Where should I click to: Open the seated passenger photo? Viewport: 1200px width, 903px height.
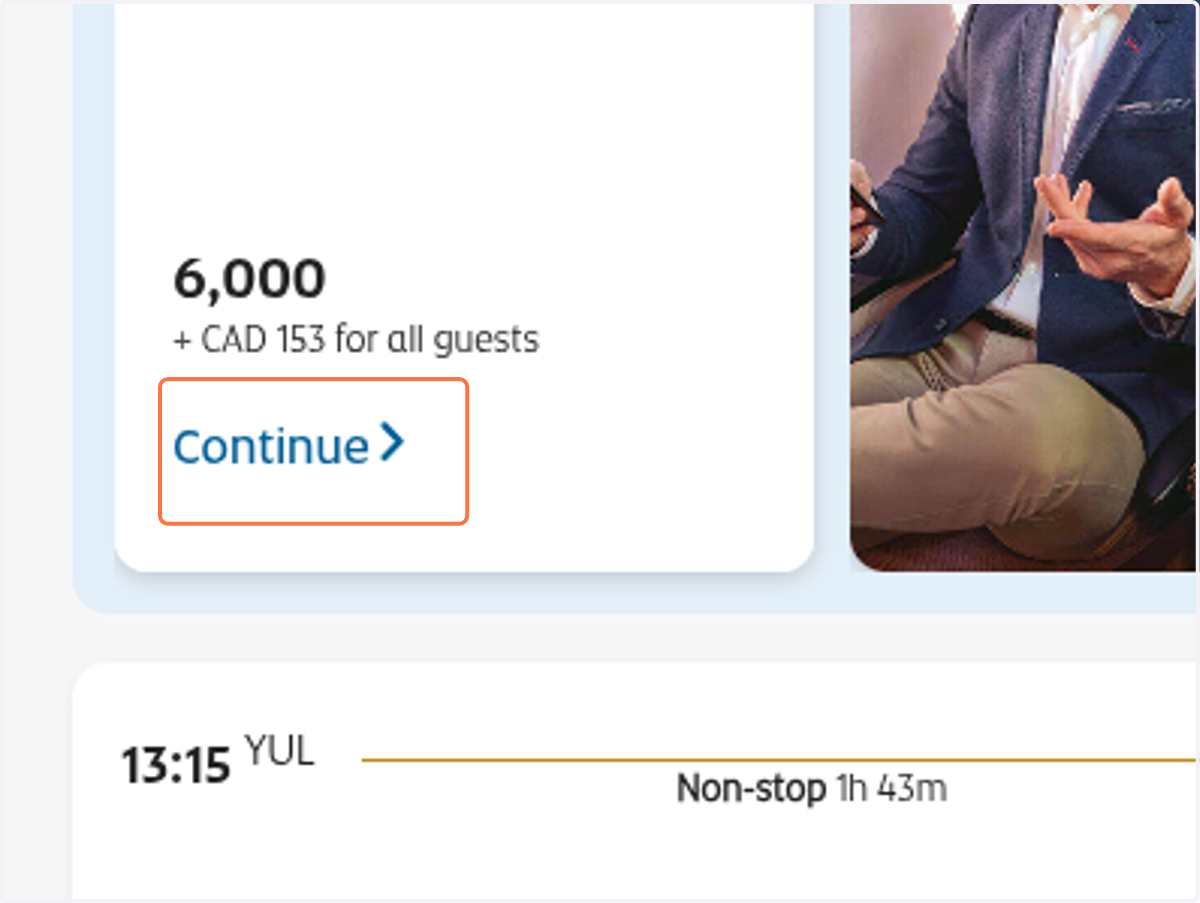coord(1024,286)
